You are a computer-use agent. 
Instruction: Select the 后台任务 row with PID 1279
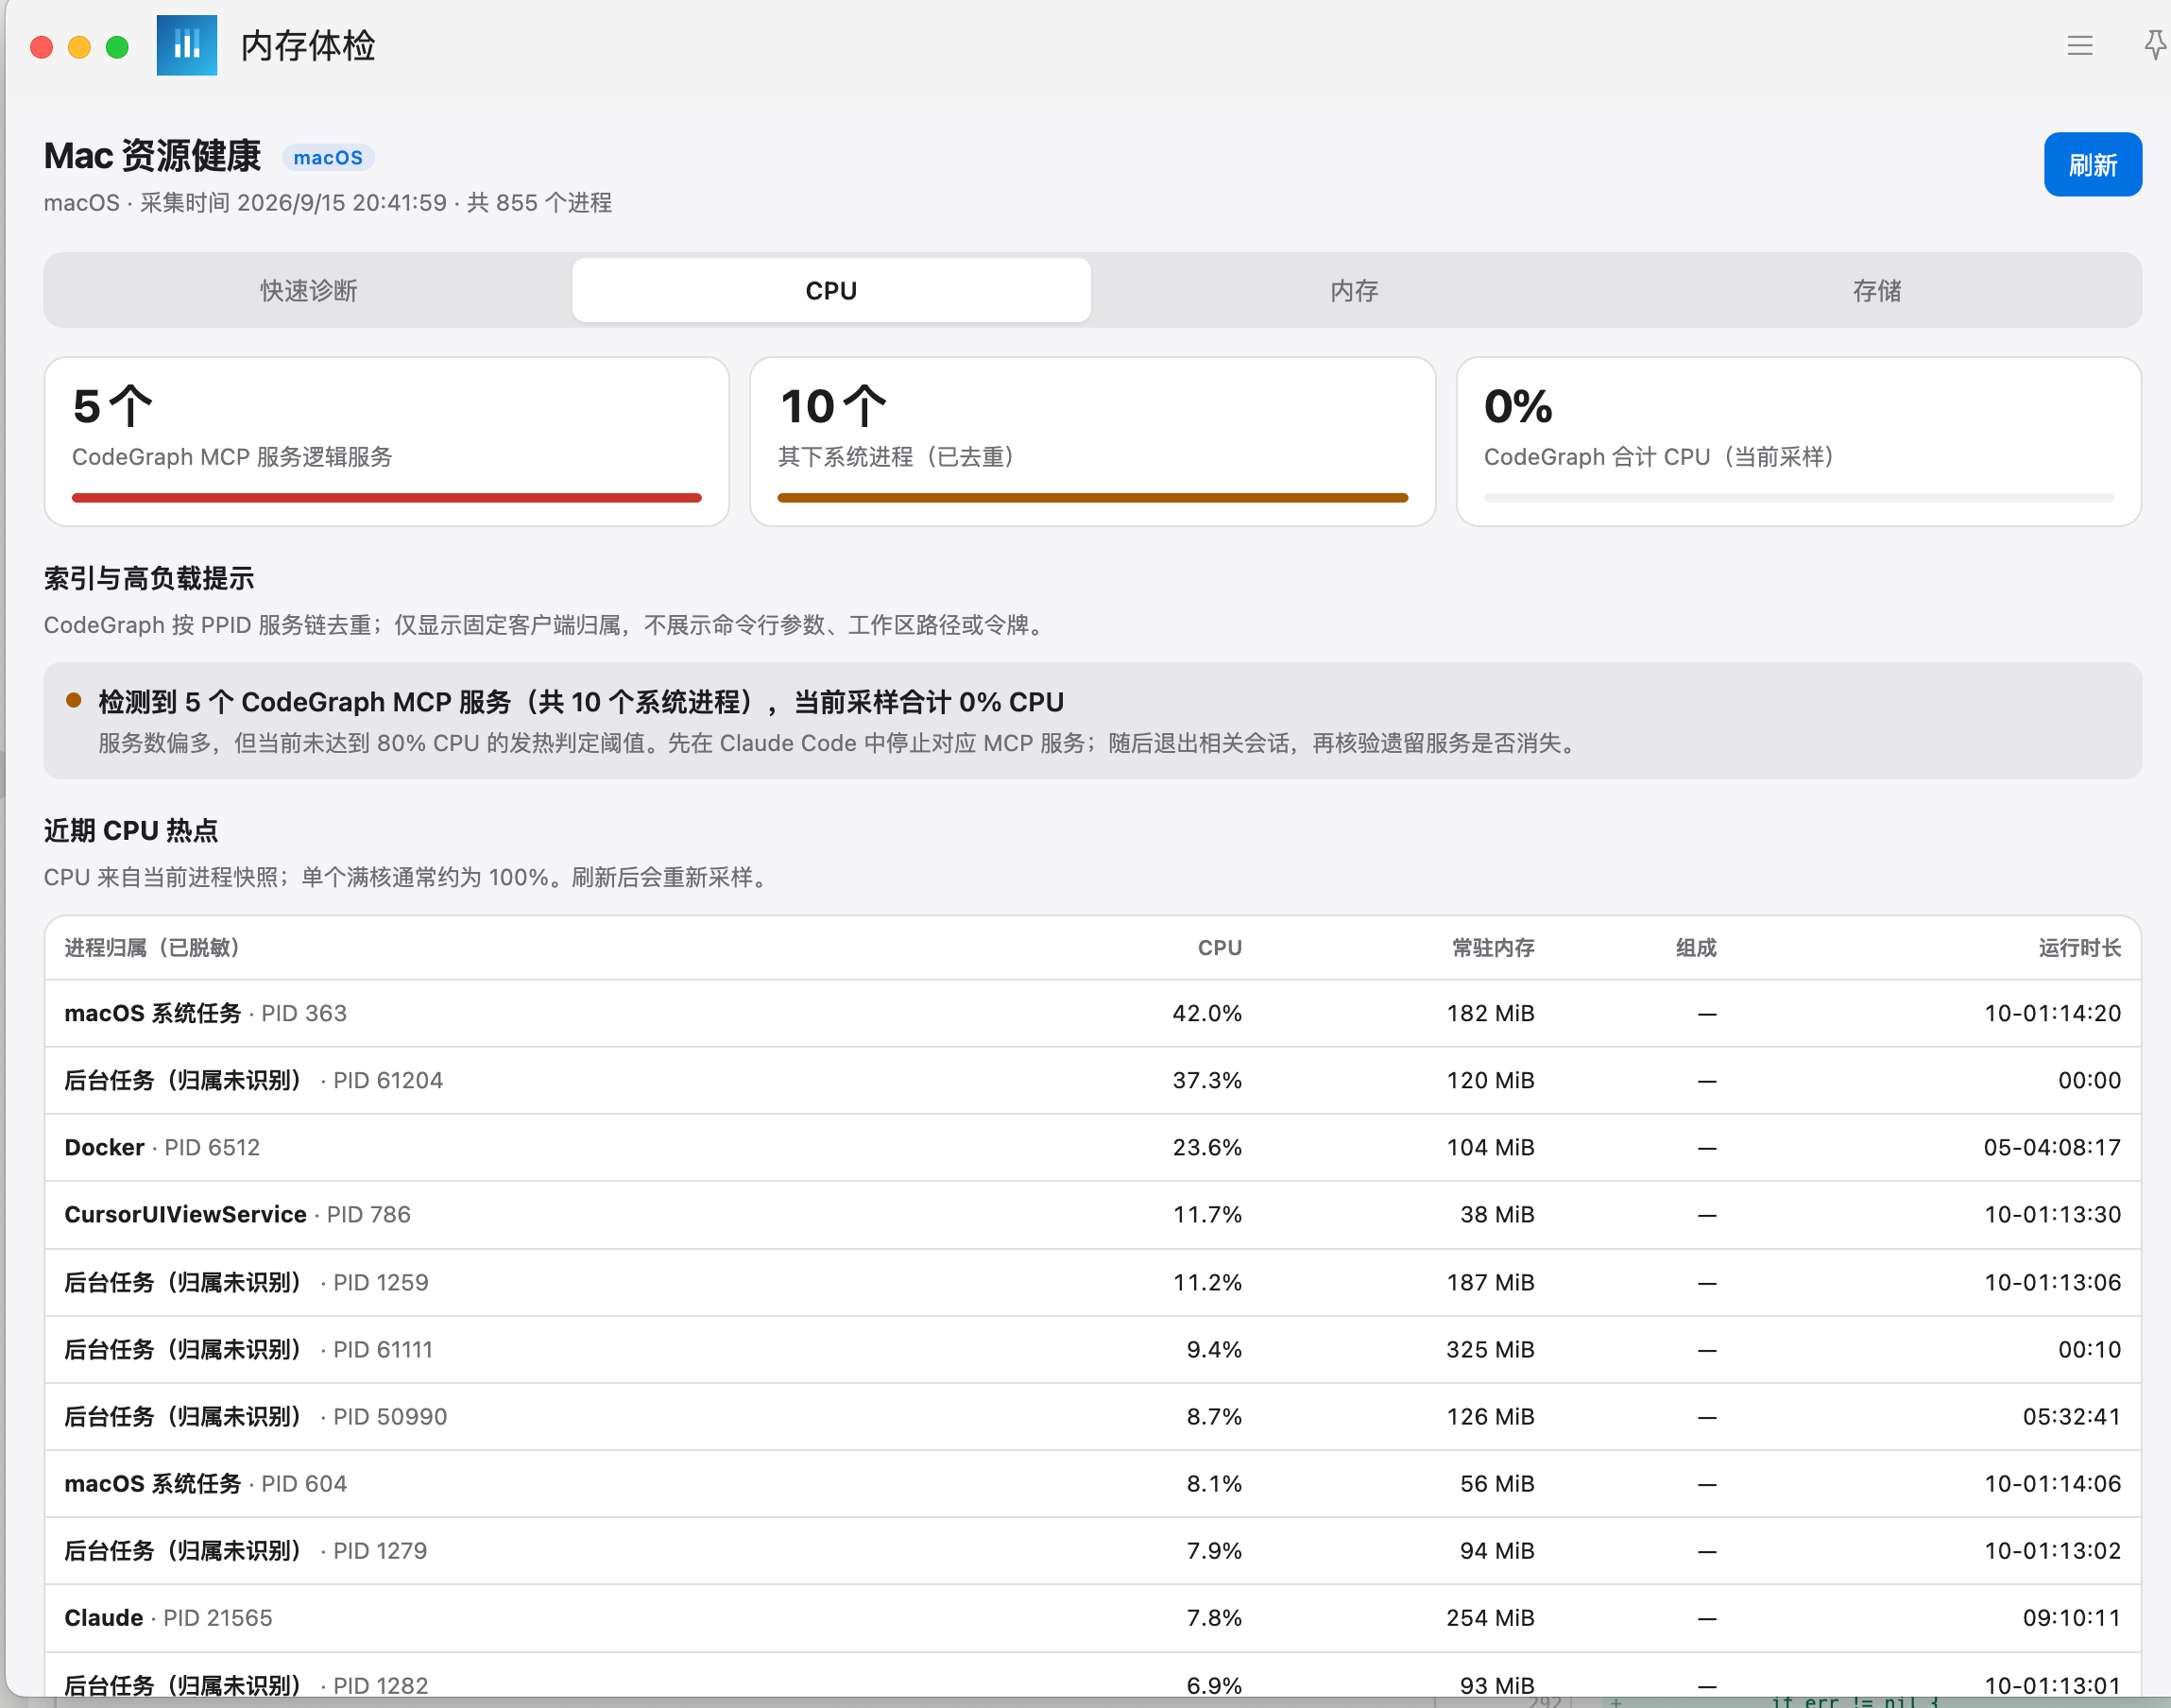point(1092,1550)
